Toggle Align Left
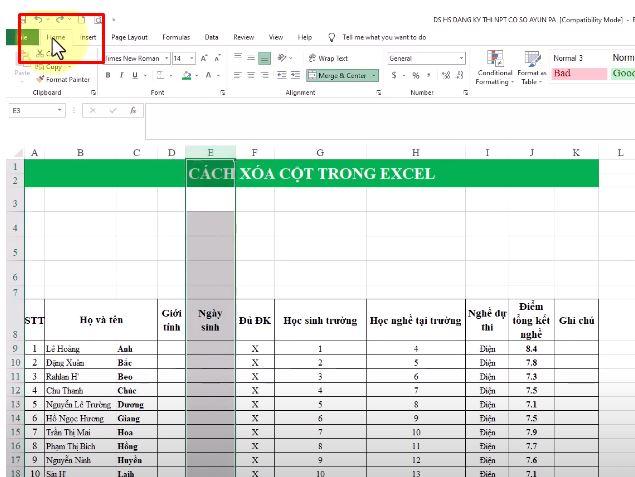 (x=238, y=75)
